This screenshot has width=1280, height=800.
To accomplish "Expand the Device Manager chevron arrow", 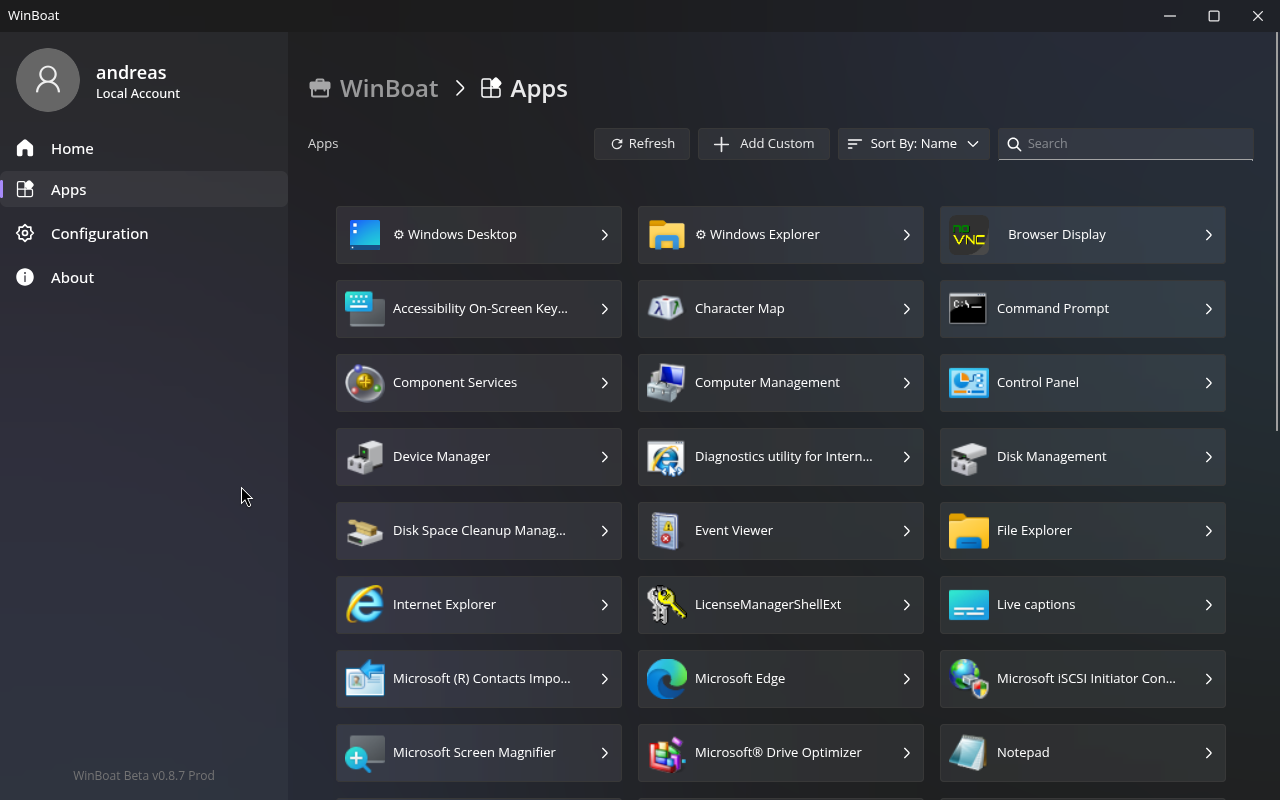I will click(604, 457).
